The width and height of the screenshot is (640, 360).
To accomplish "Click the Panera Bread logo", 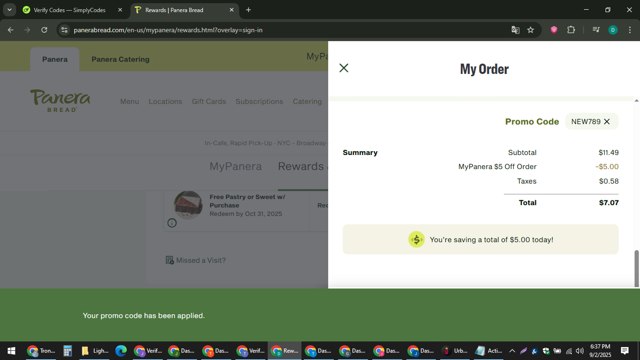I will point(60,100).
